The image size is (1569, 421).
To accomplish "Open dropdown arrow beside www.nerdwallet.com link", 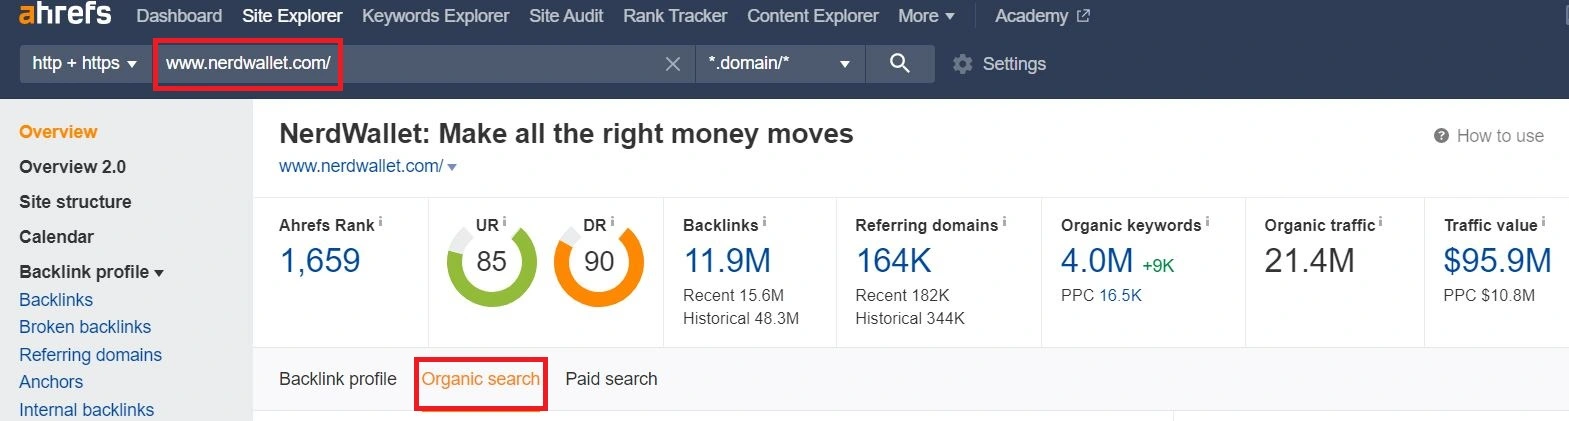I will click(452, 167).
